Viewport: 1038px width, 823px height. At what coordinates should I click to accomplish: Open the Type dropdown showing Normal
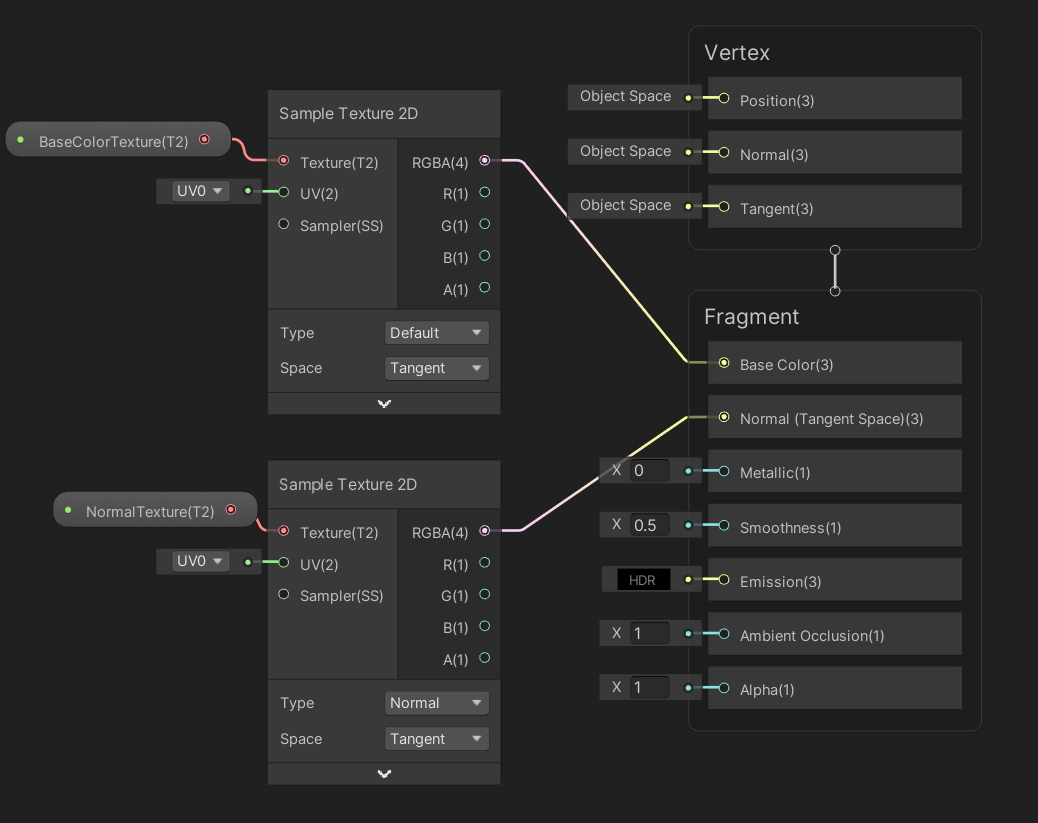(x=436, y=702)
